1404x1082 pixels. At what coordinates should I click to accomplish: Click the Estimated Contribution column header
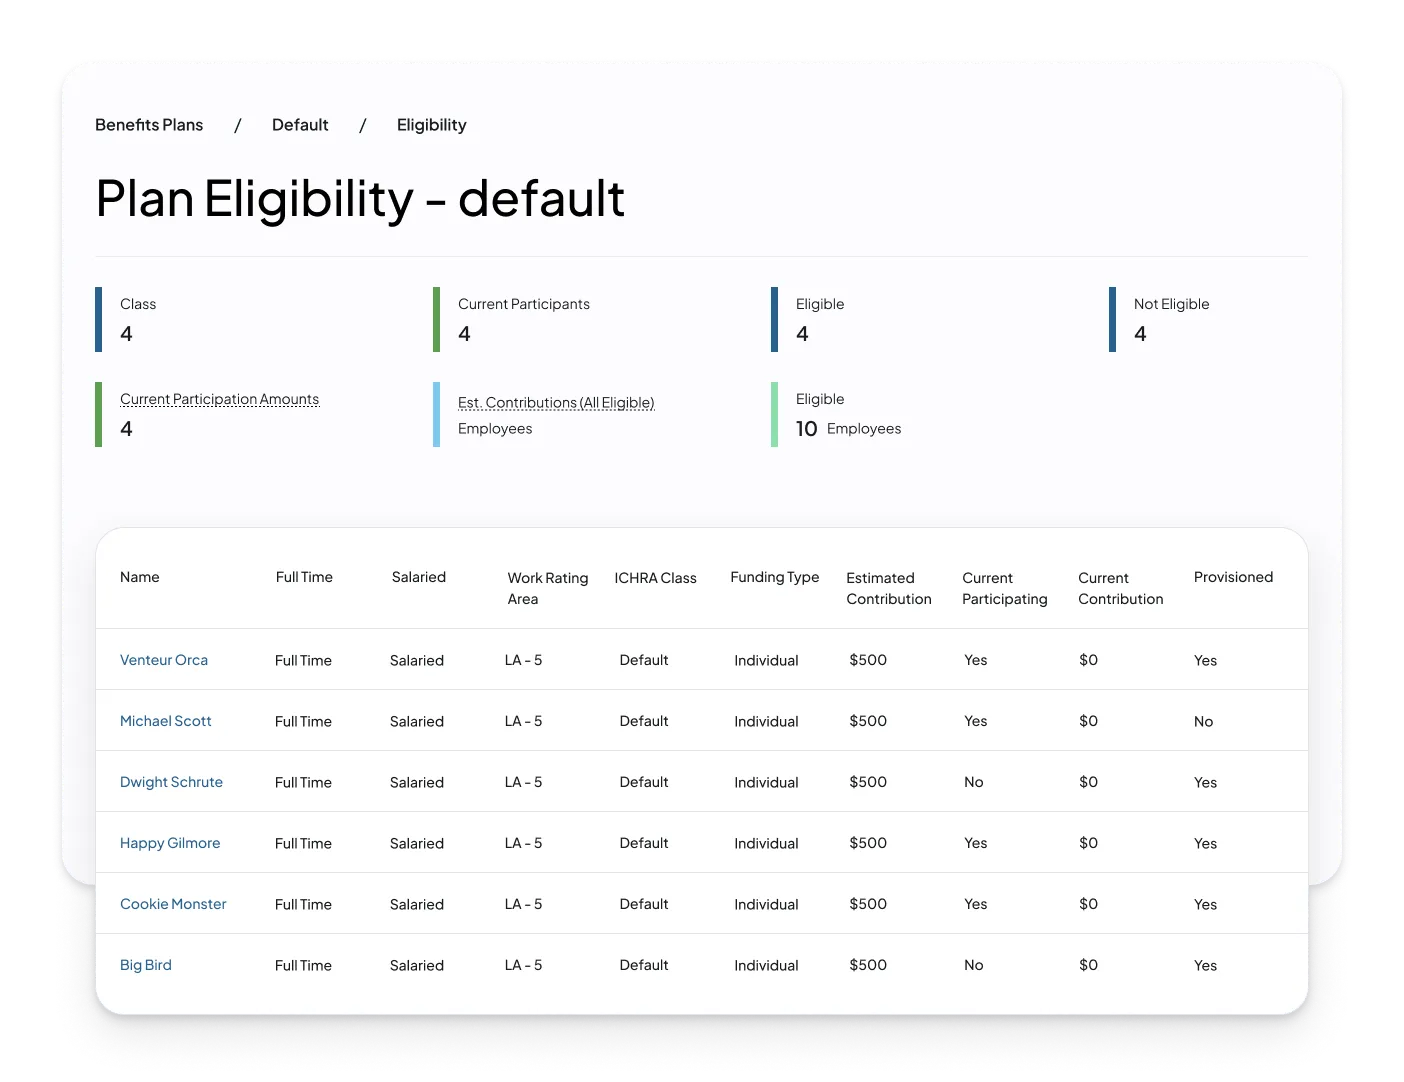coord(888,588)
